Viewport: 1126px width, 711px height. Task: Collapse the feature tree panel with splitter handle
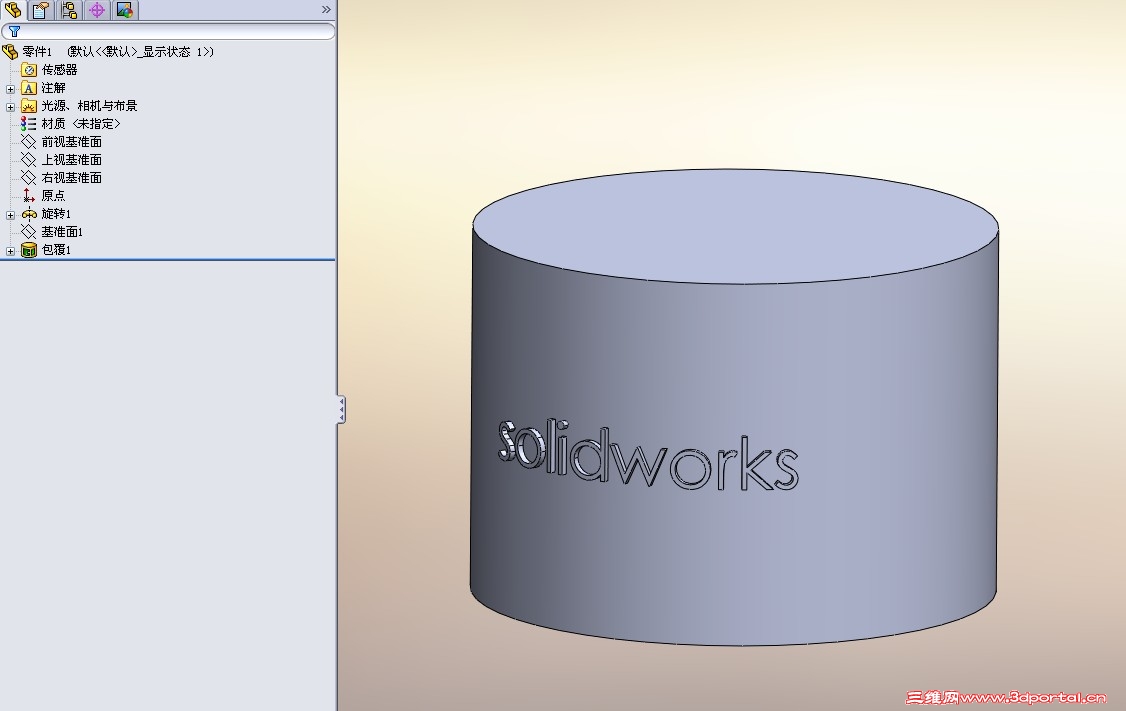point(341,409)
